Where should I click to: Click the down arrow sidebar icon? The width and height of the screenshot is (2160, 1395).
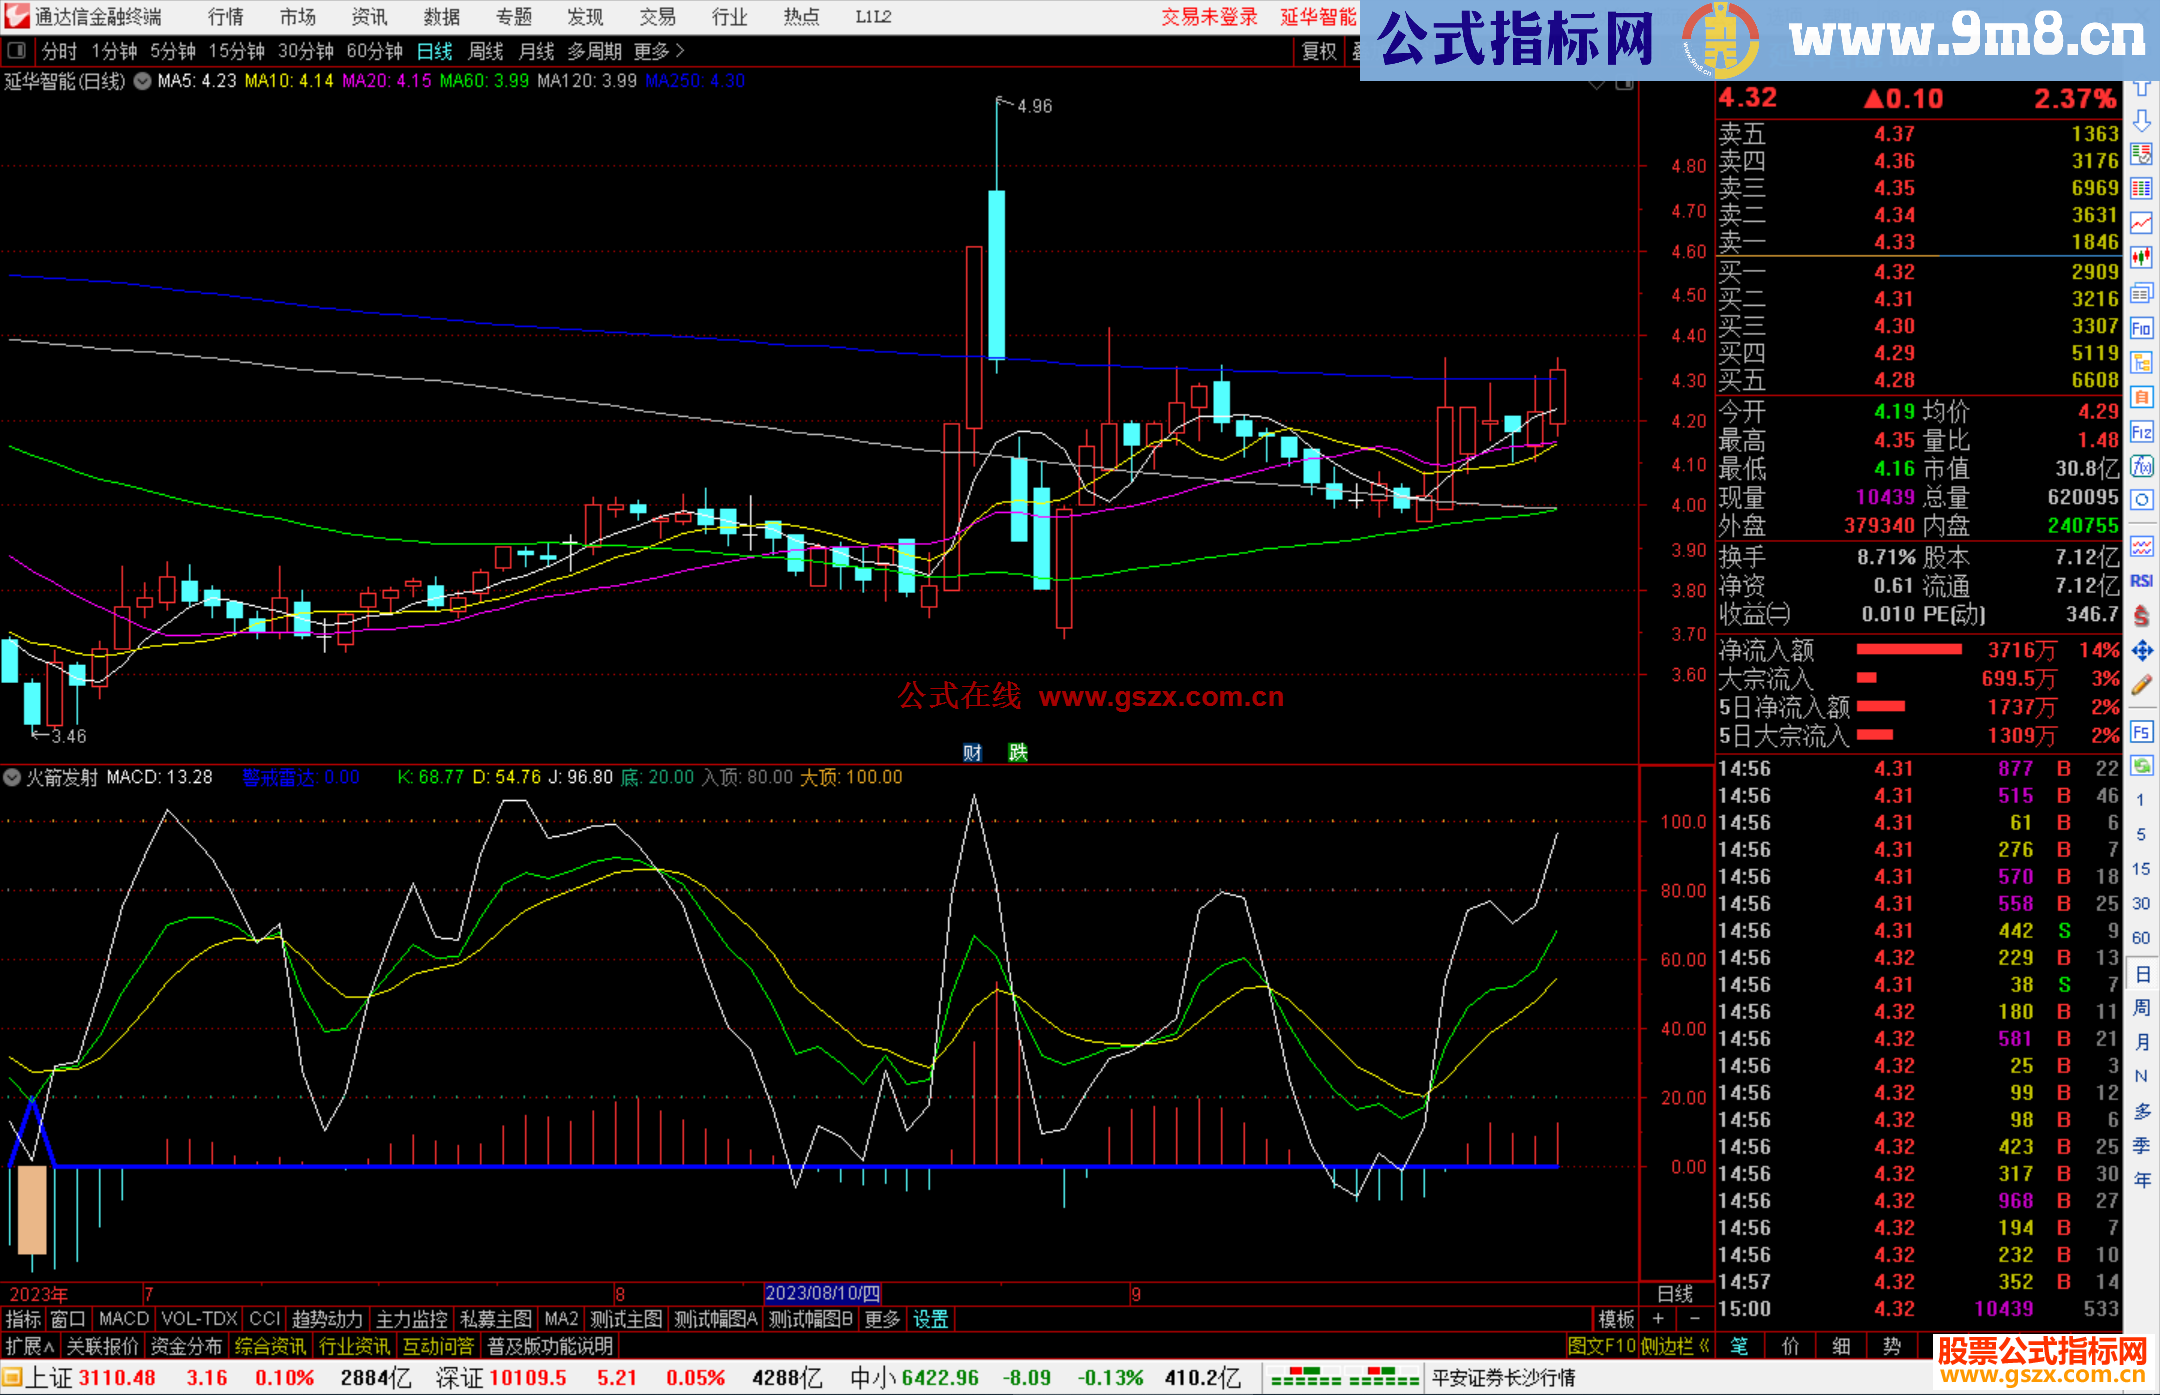point(2141,122)
